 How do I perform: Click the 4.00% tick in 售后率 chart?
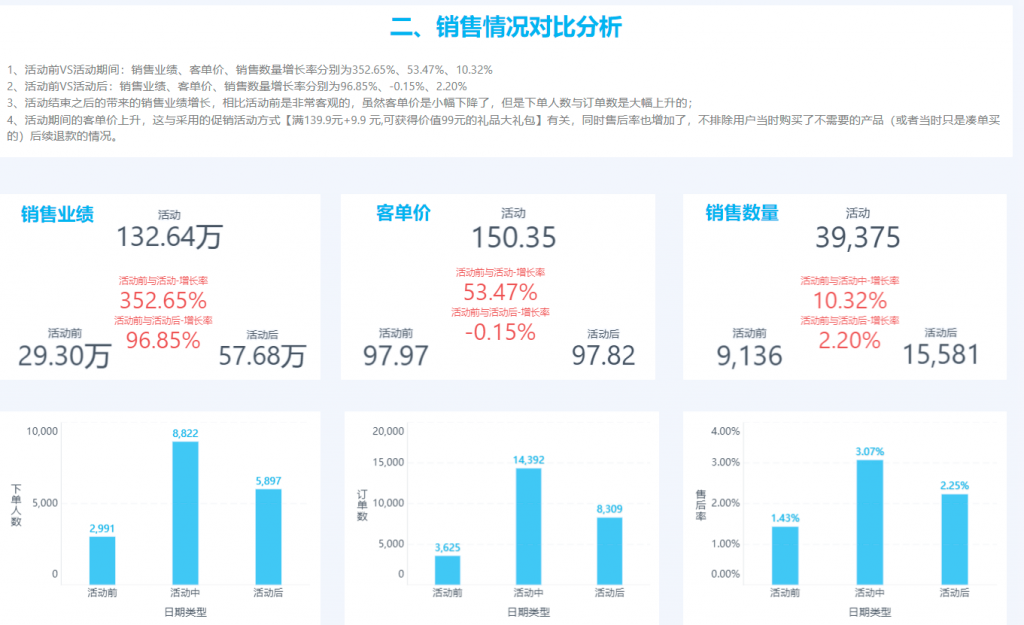pyautogui.click(x=726, y=431)
